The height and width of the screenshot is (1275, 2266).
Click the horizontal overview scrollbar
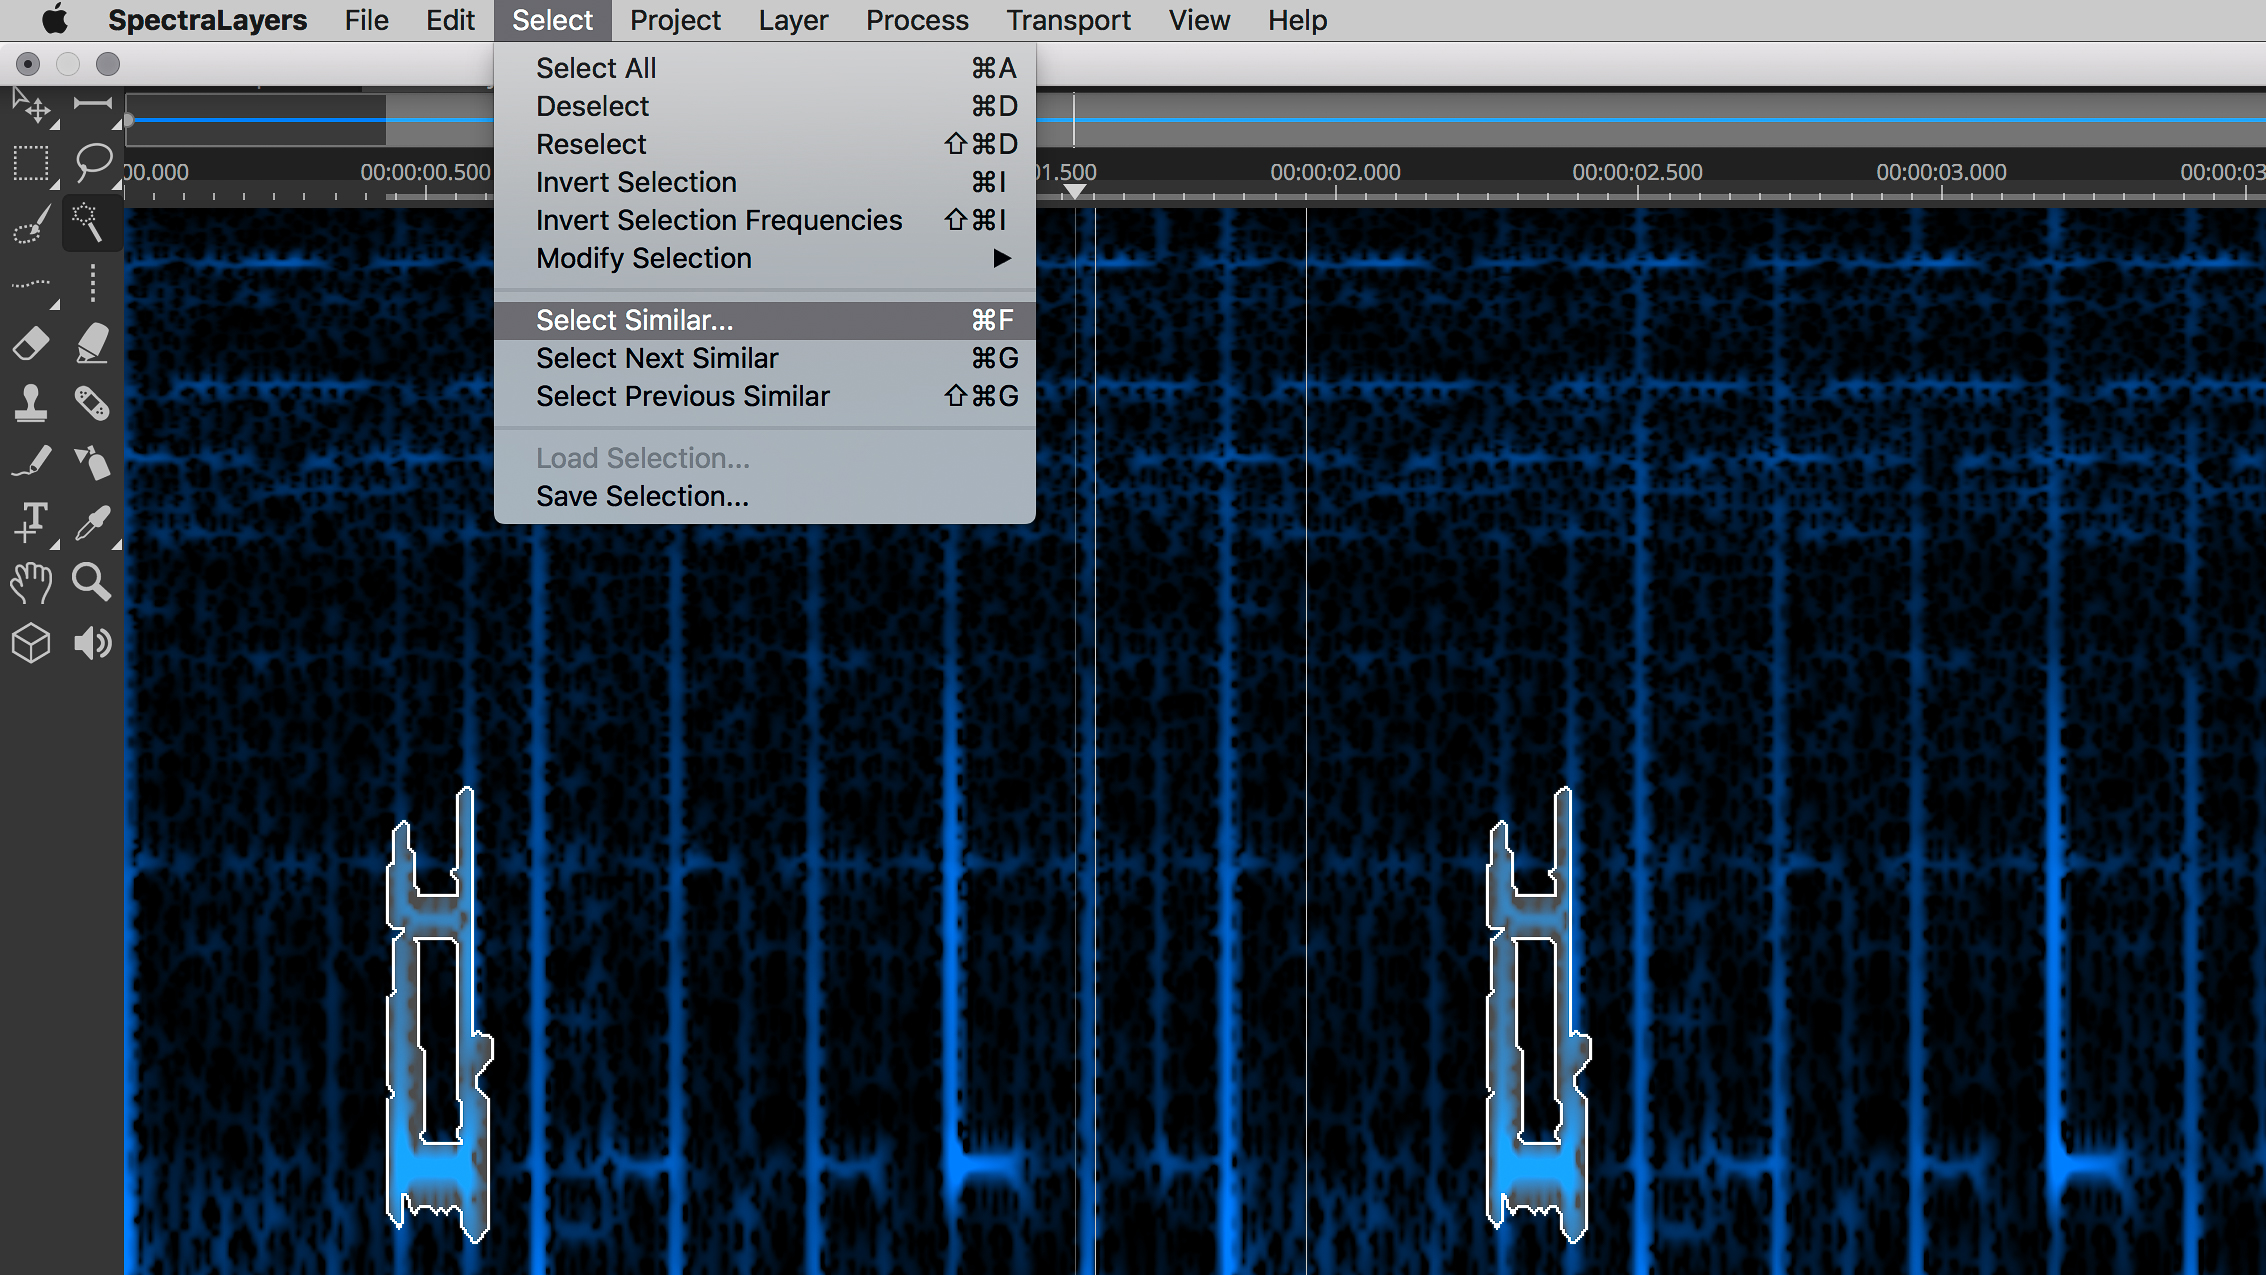pyautogui.click(x=256, y=119)
